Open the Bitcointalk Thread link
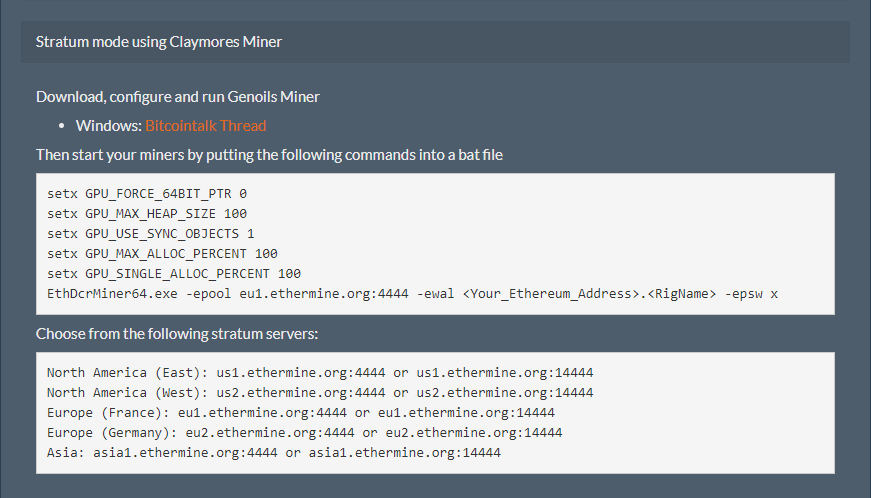The width and height of the screenshot is (871, 498). coord(206,125)
